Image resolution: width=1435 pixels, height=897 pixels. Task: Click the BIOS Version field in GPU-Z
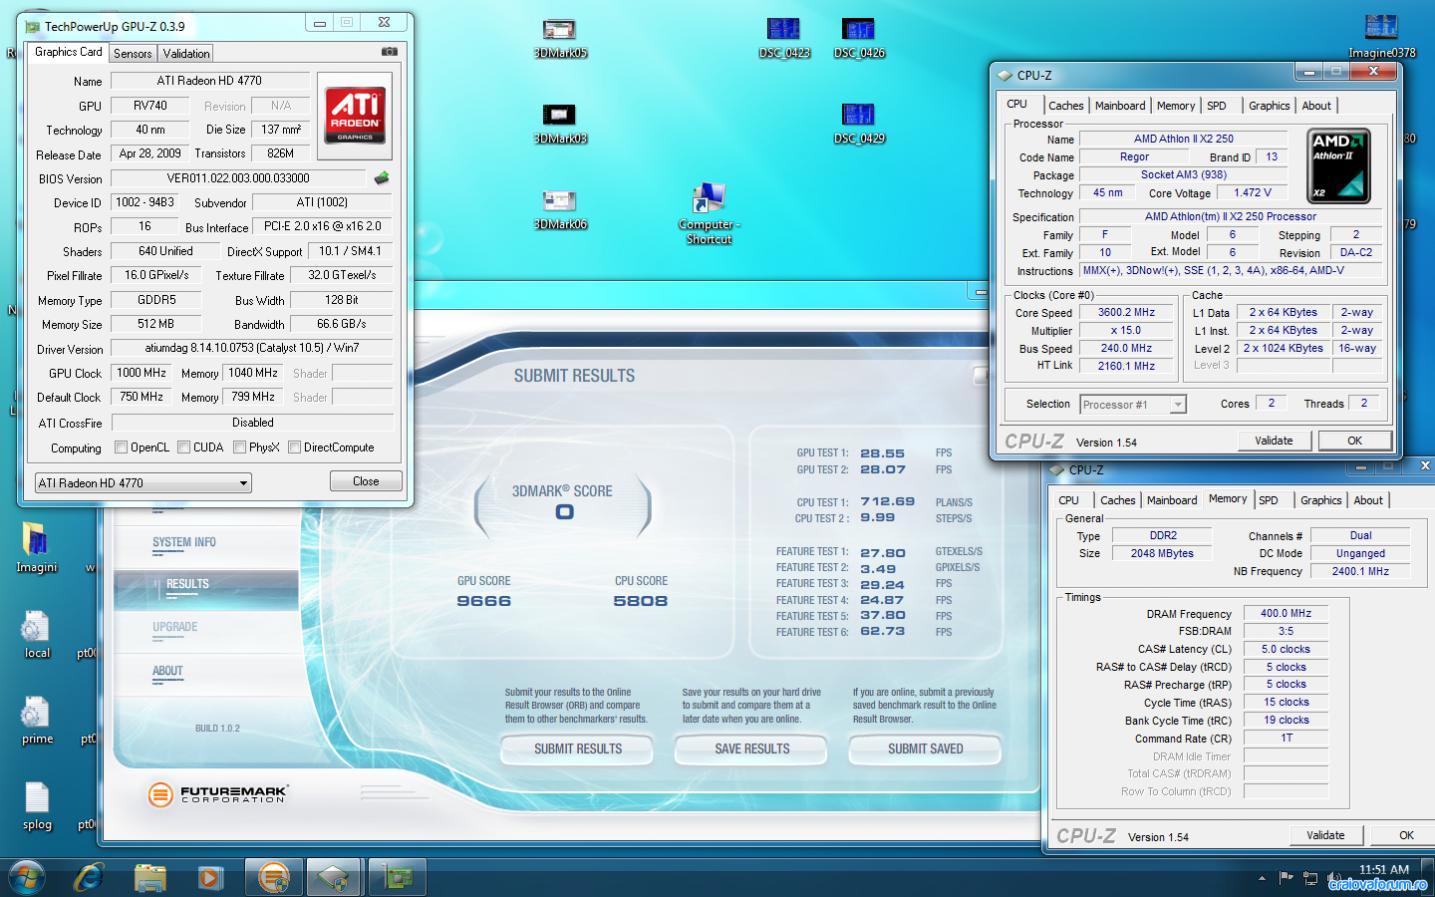238,179
